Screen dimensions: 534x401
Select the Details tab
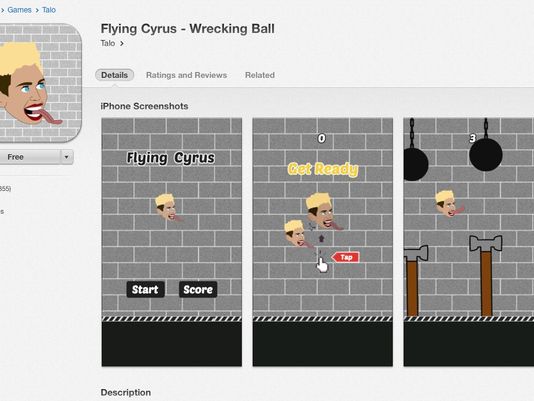(114, 75)
